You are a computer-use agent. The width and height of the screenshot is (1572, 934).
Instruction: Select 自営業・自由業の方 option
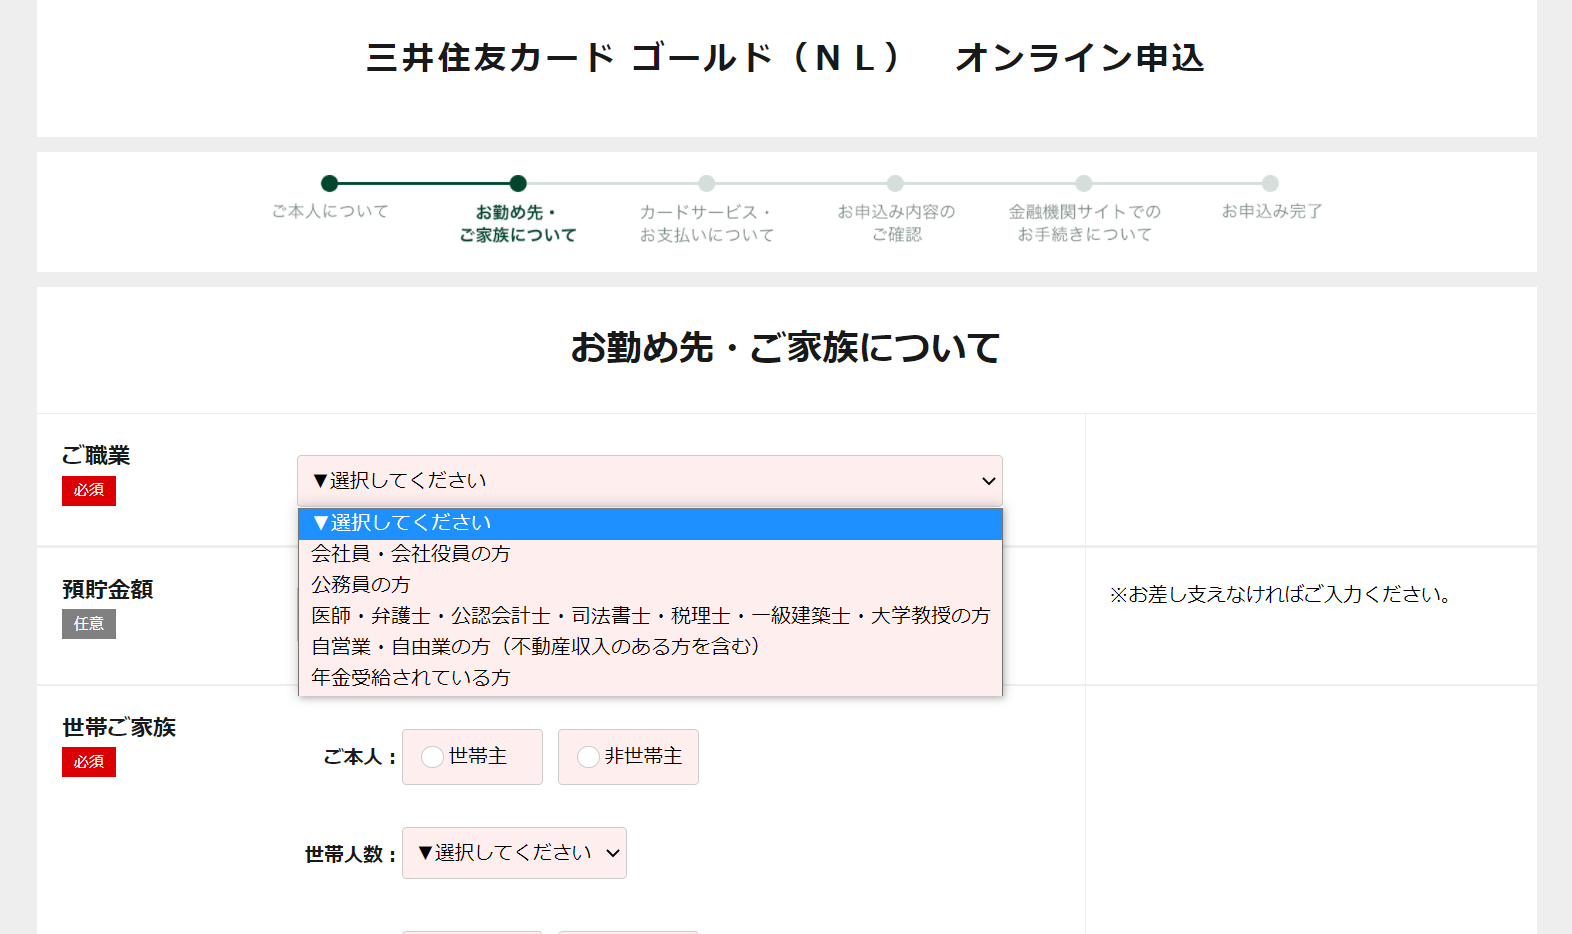[650, 647]
